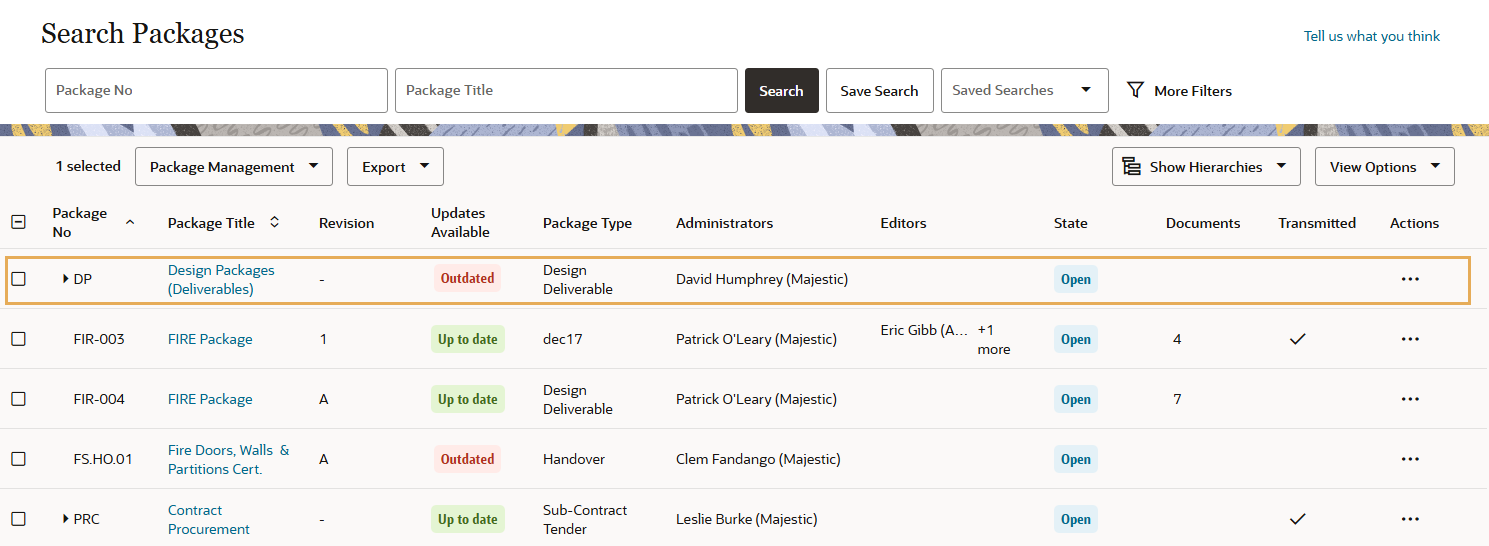Open actions menu for DP package row
The width and height of the screenshot is (1489, 546).
point(1410,279)
